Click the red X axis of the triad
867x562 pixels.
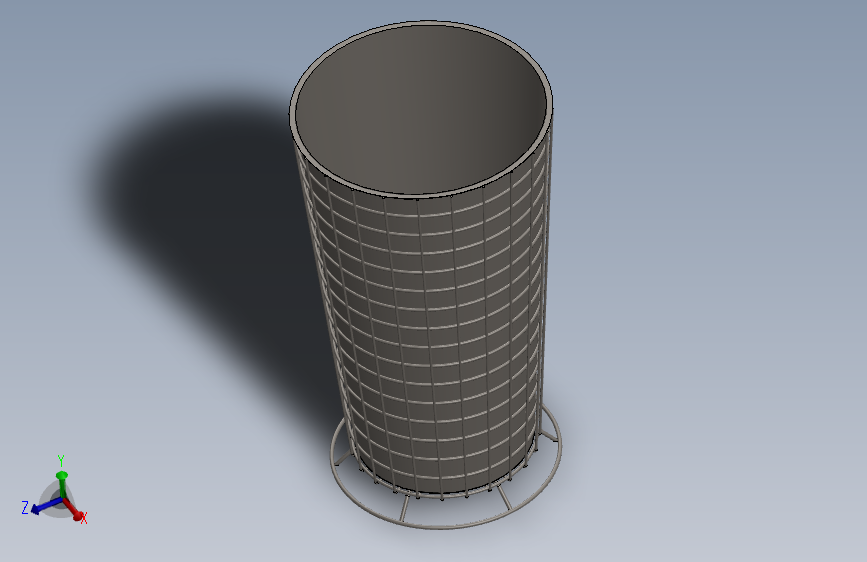72,509
